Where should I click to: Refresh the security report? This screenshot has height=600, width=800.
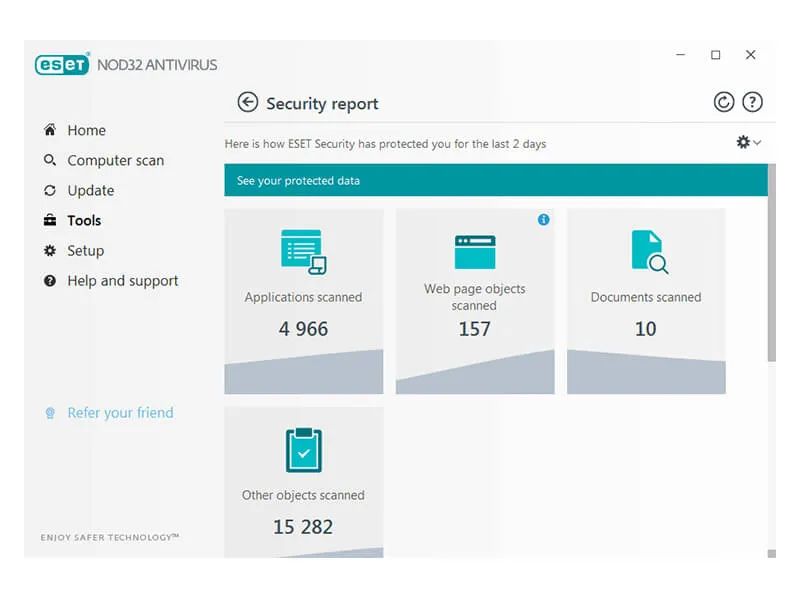coord(723,102)
